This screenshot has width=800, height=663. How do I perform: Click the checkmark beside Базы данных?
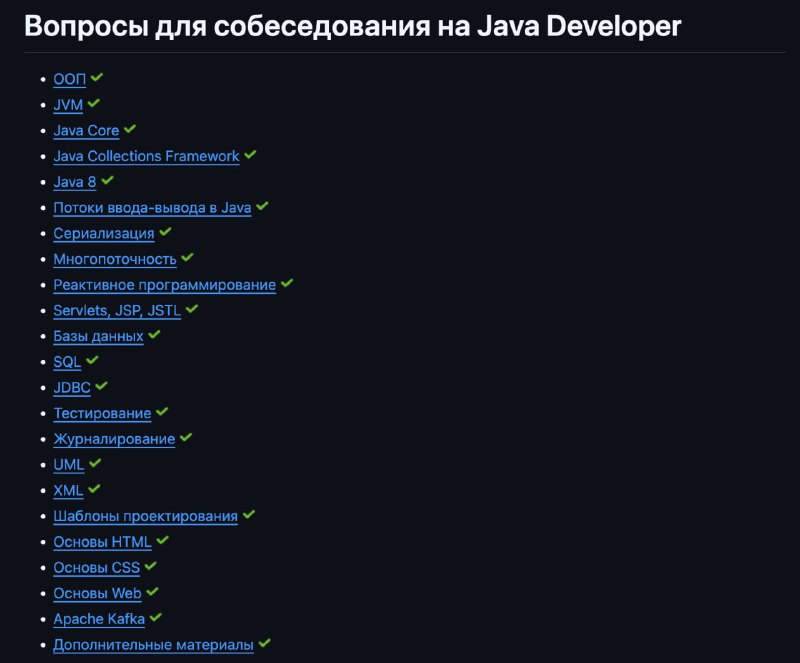click(155, 335)
